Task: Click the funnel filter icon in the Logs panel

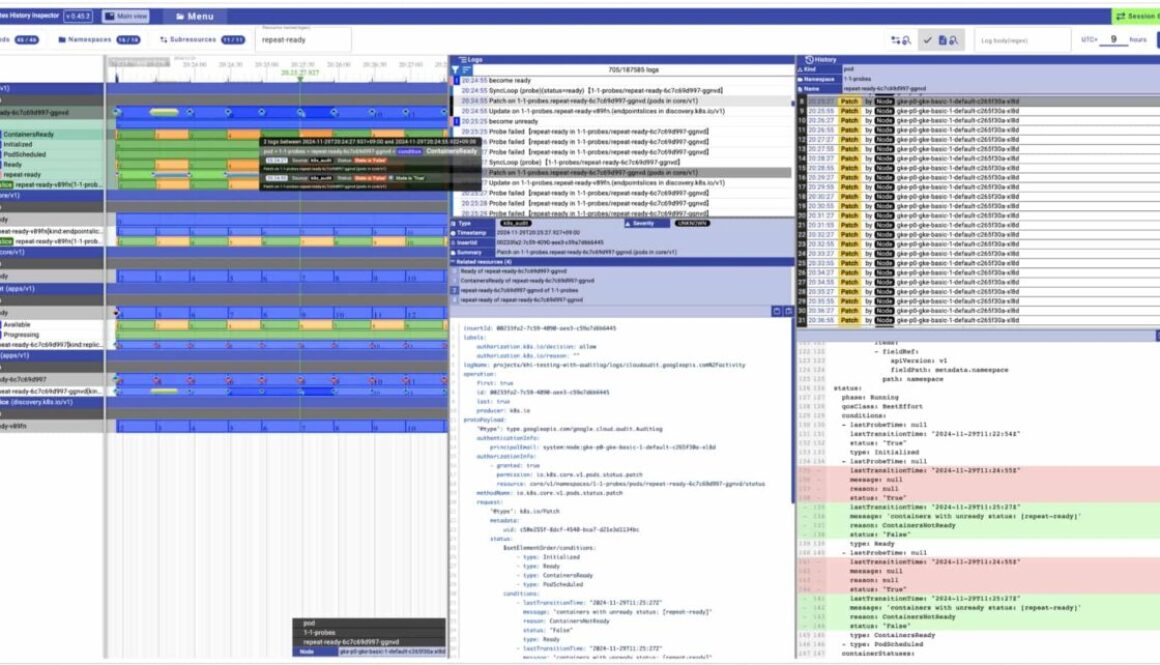Action: [x=455, y=67]
